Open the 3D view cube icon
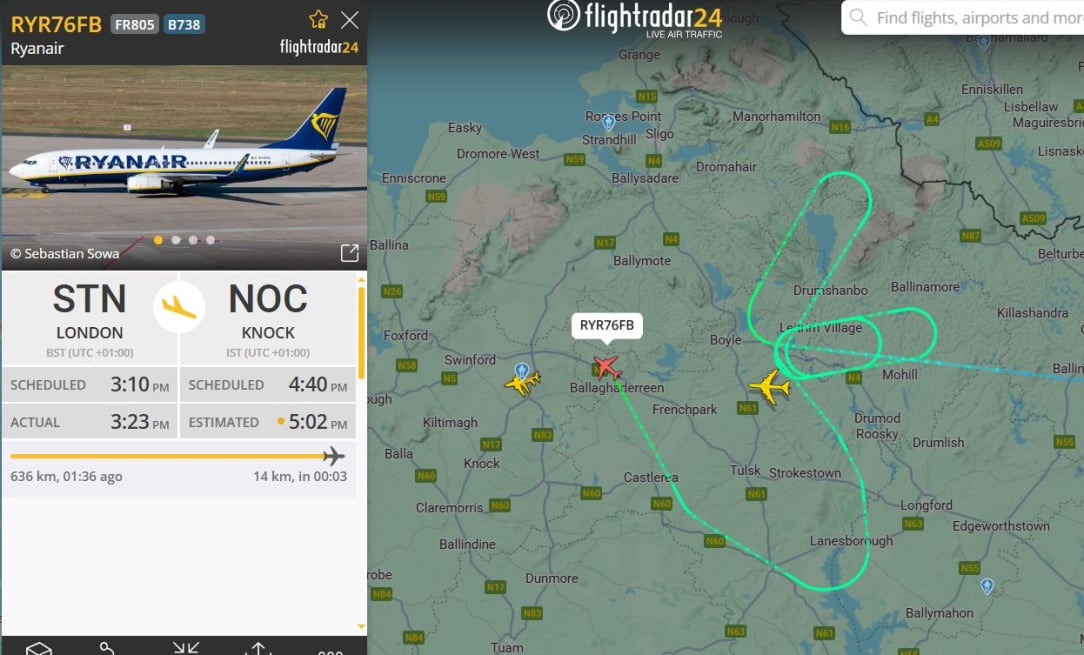The height and width of the screenshot is (655, 1084). 39,649
